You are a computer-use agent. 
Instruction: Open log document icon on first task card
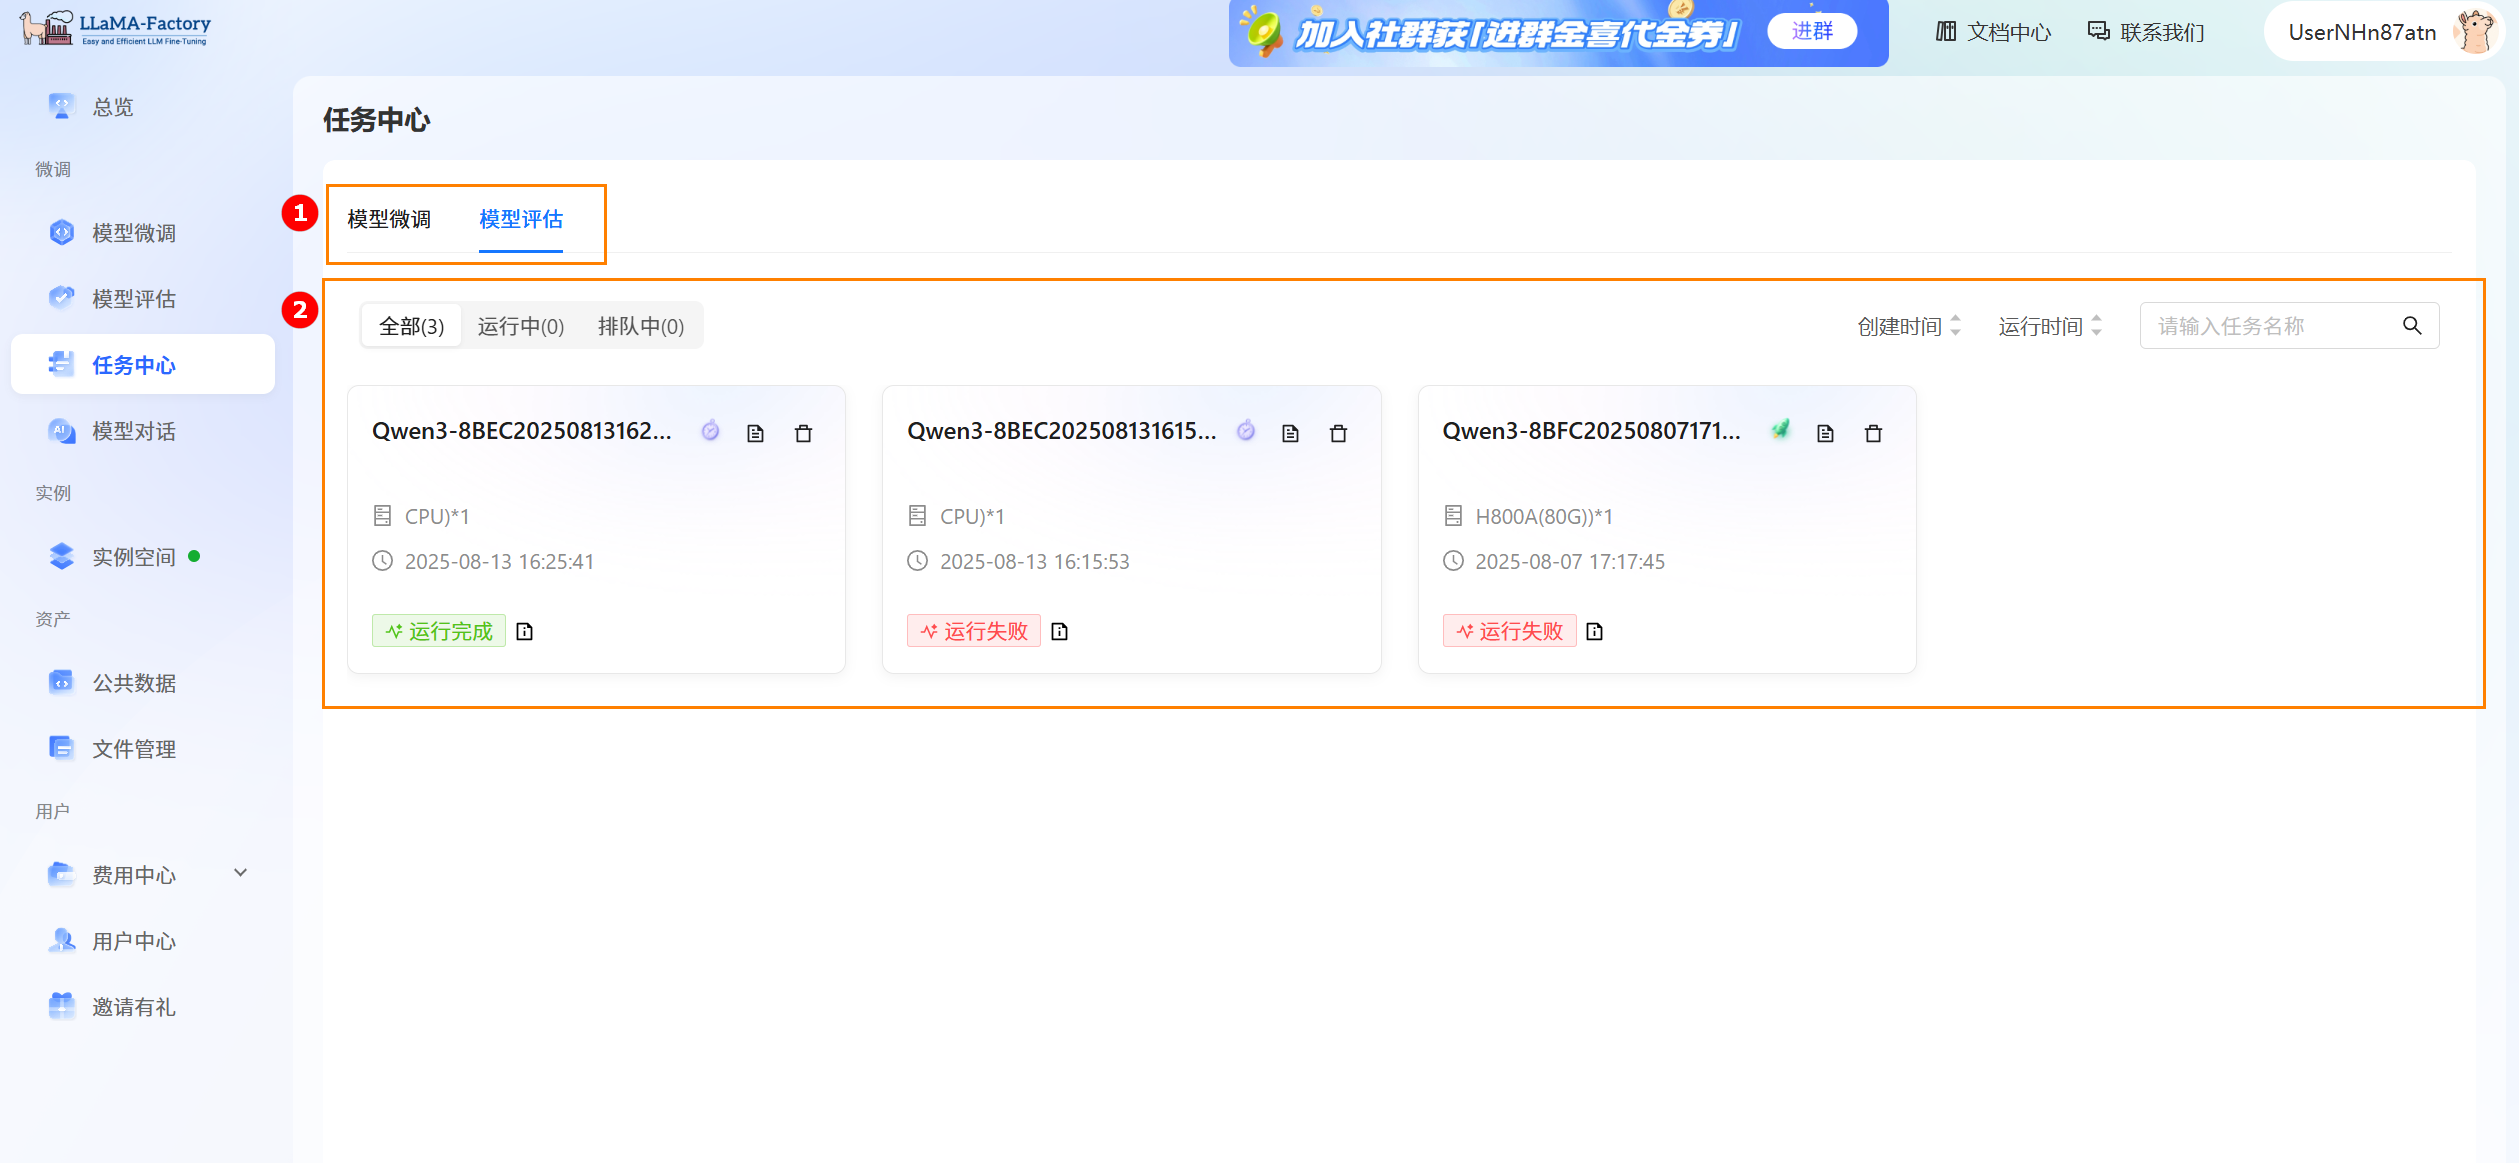pyautogui.click(x=755, y=433)
